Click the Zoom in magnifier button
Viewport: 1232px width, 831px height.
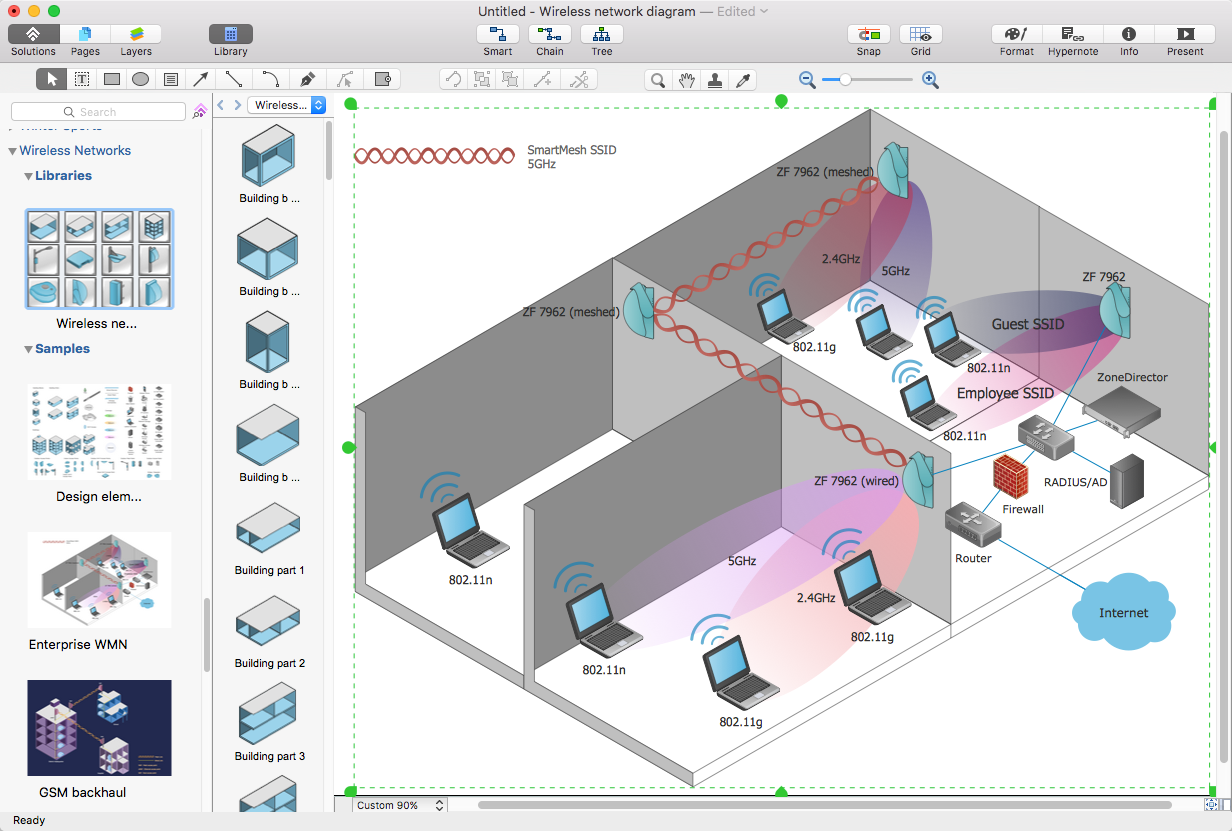click(930, 80)
